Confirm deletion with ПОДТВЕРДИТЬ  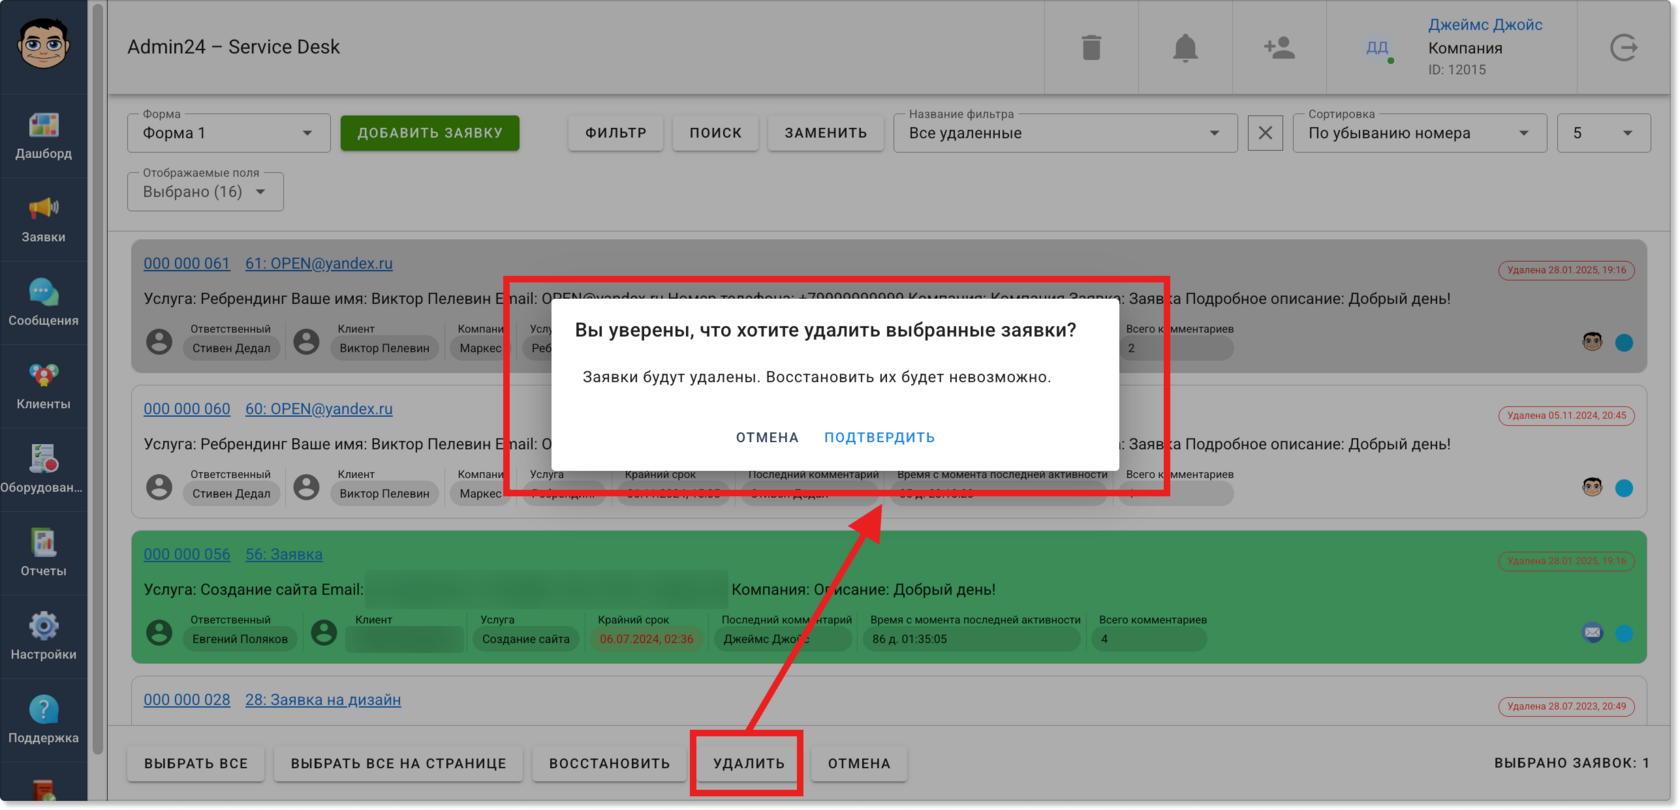click(x=879, y=437)
